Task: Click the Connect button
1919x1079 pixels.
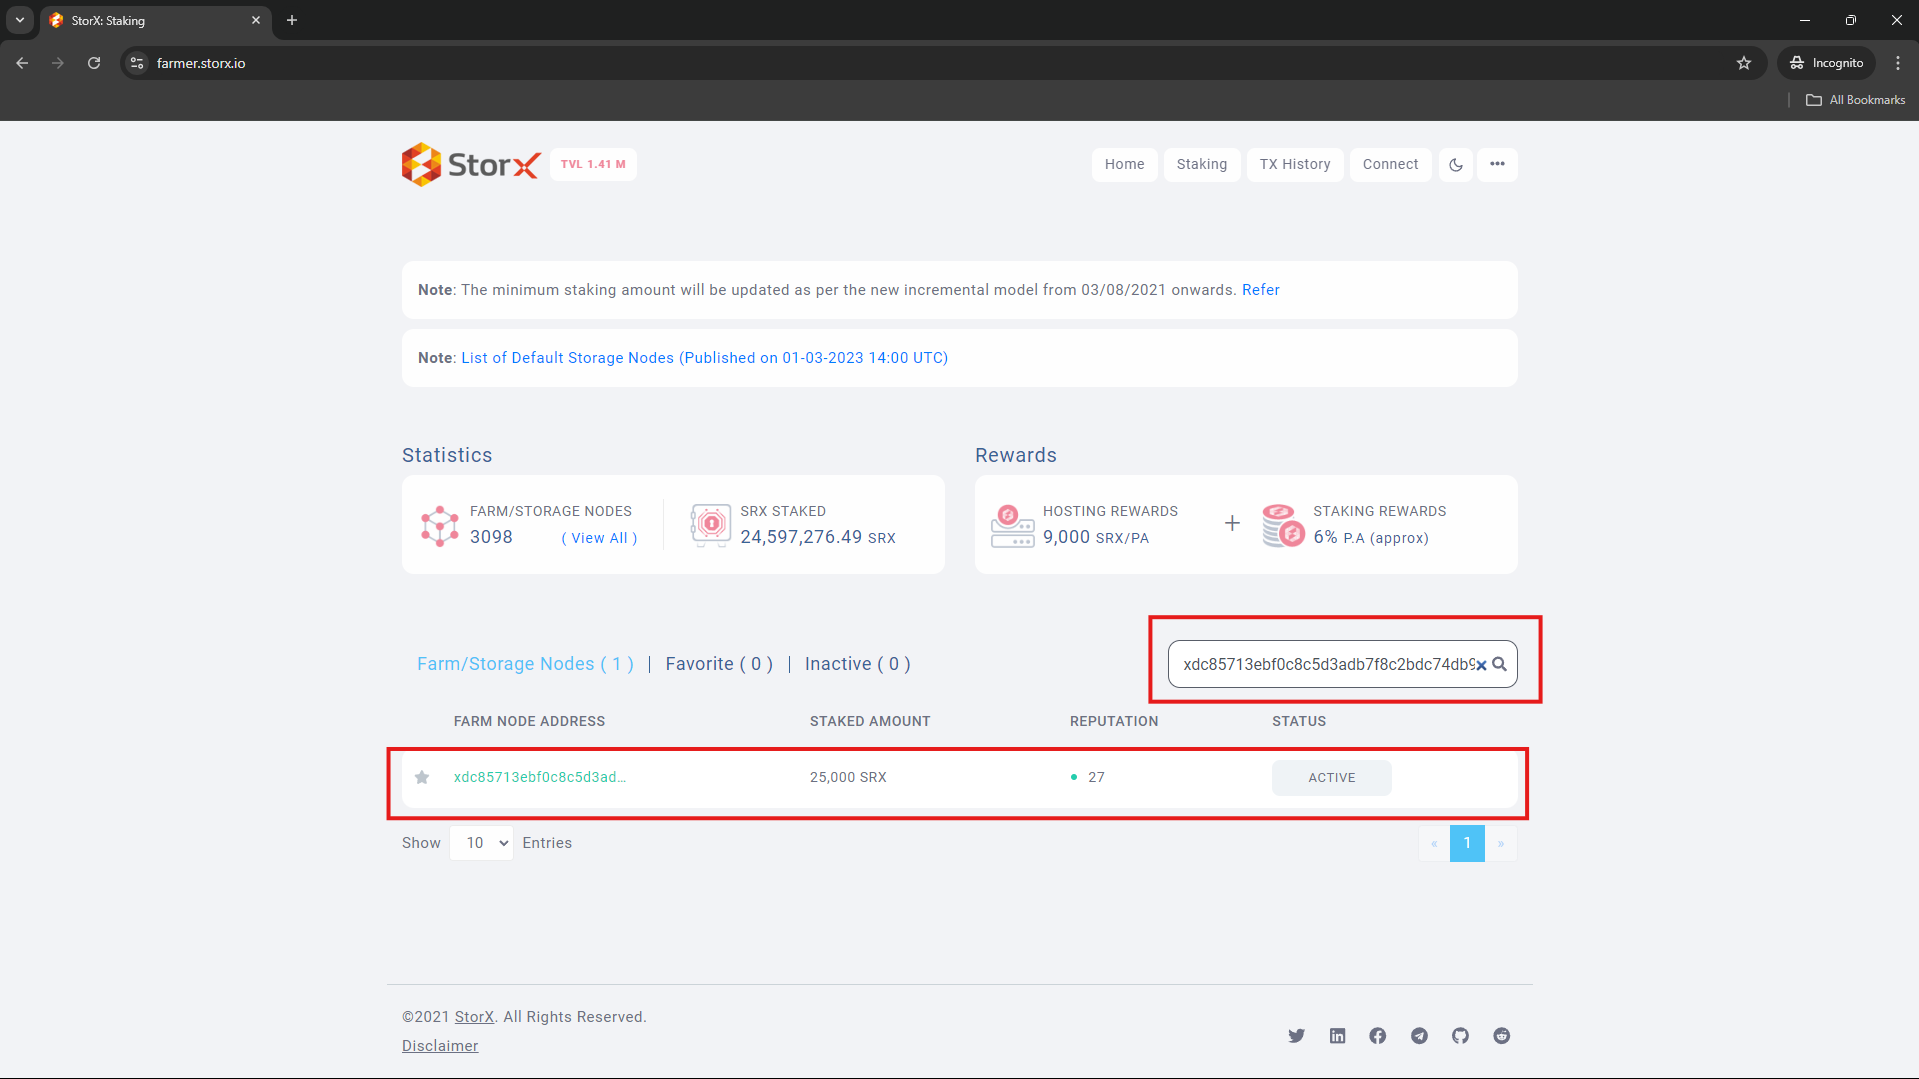Action: (1390, 164)
